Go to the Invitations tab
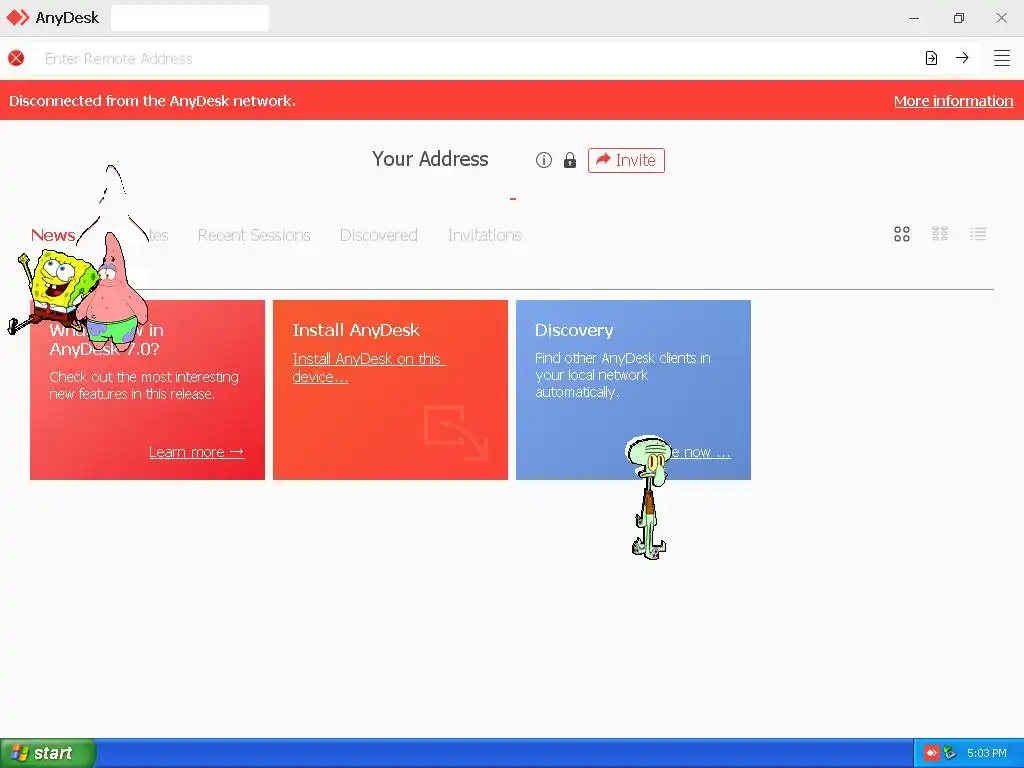This screenshot has width=1024, height=768. pos(485,235)
